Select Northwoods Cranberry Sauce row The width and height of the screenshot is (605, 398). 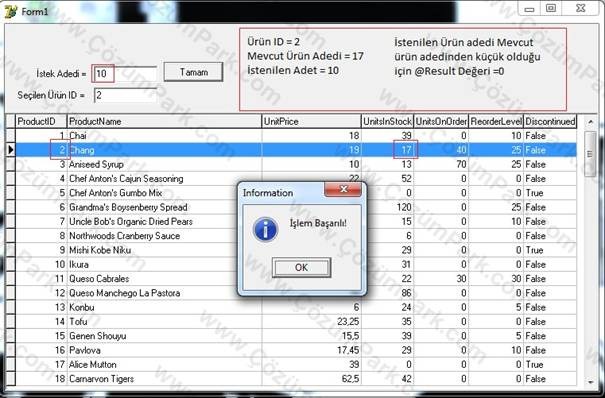296,236
